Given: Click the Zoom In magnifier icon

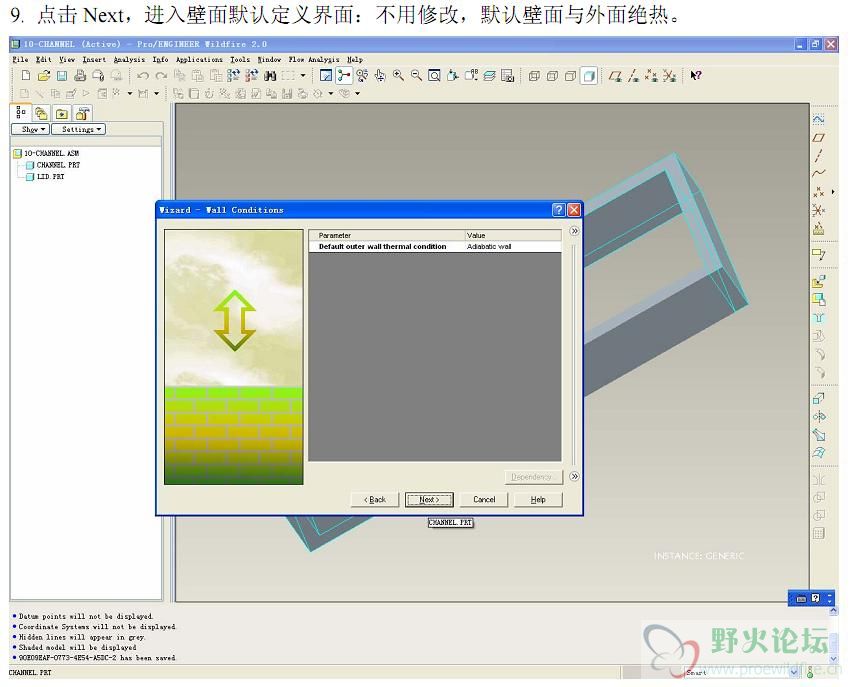Looking at the screenshot, I should click(398, 76).
